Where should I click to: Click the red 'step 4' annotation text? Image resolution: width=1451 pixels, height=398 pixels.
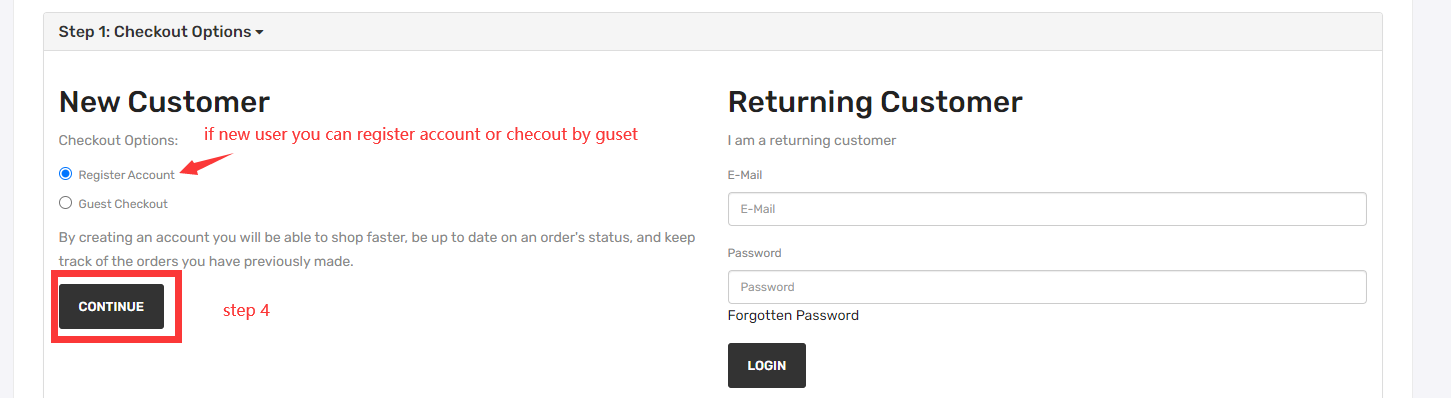[x=246, y=311]
